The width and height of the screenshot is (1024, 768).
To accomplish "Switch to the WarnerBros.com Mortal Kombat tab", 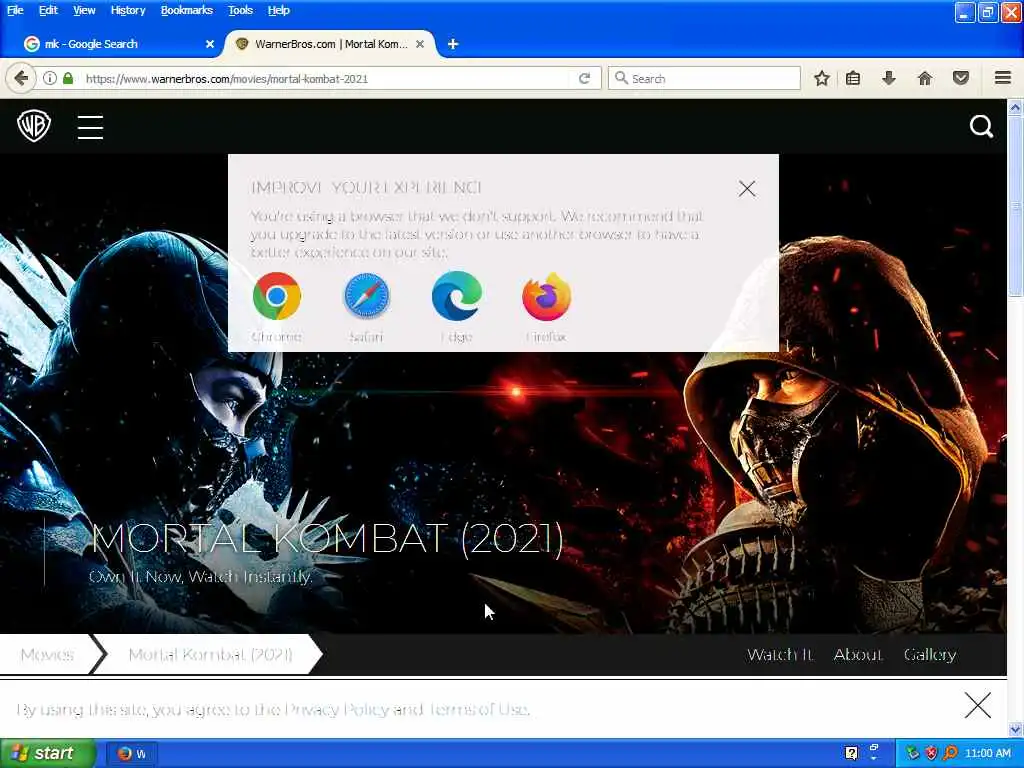I will (x=330, y=44).
